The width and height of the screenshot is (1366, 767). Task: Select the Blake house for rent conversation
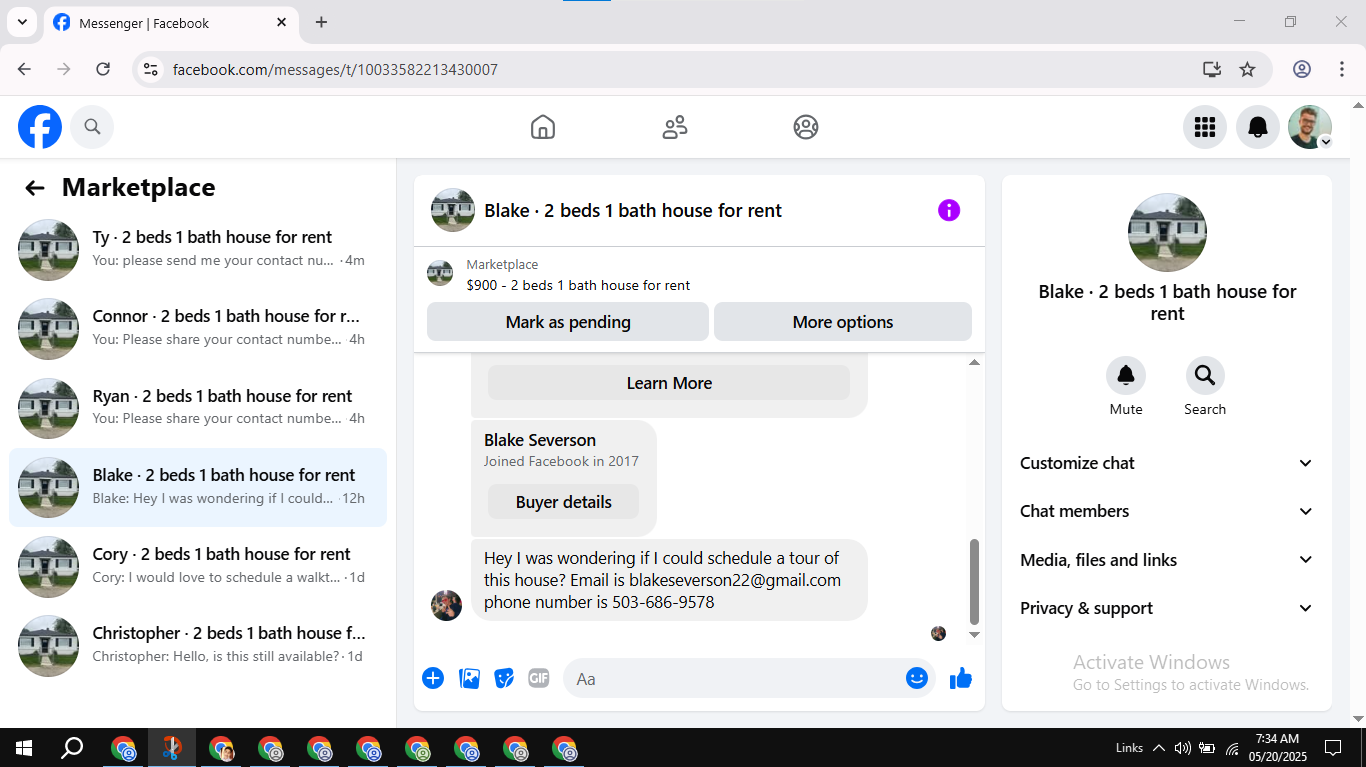coord(198,487)
